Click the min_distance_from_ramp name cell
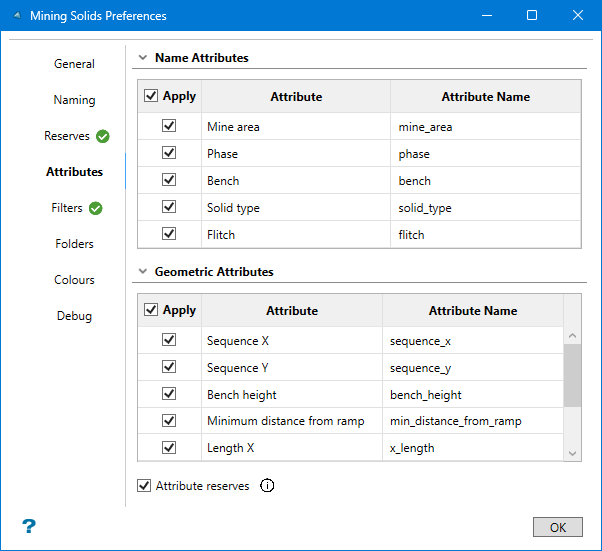This screenshot has width=602, height=551. click(472, 421)
